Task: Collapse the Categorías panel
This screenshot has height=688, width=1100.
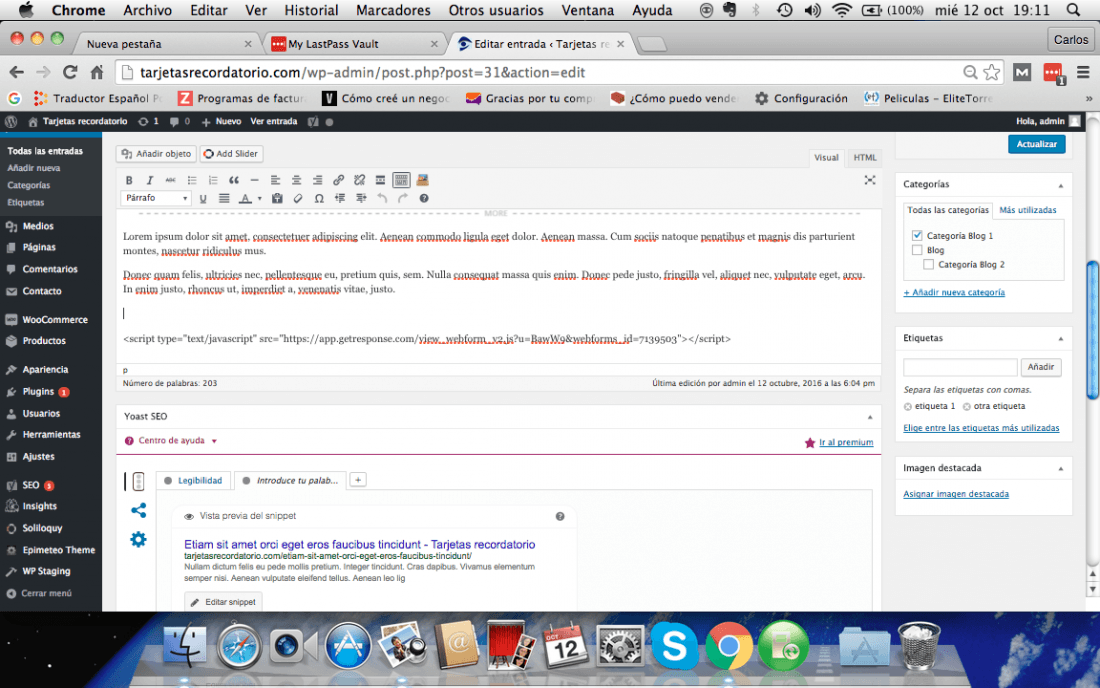Action: (x=1061, y=185)
